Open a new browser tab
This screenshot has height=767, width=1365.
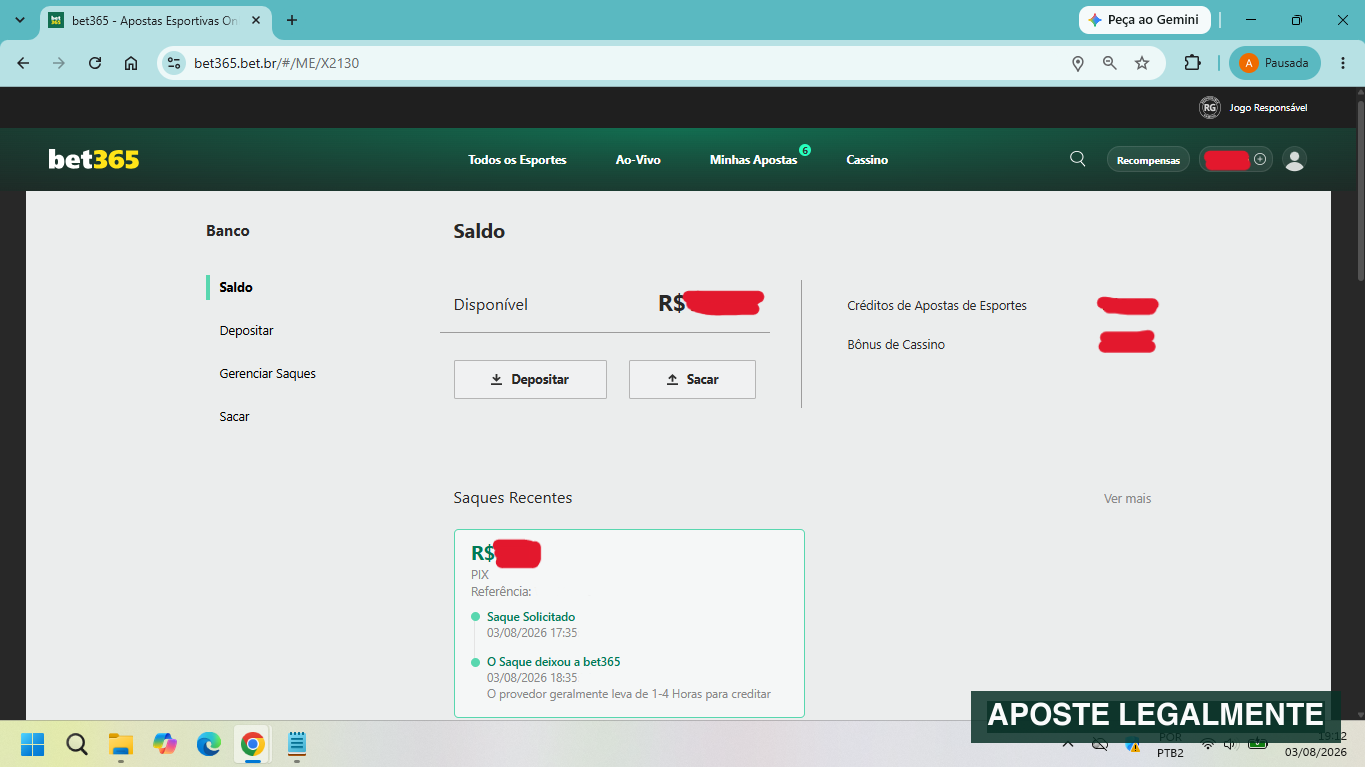[x=292, y=20]
